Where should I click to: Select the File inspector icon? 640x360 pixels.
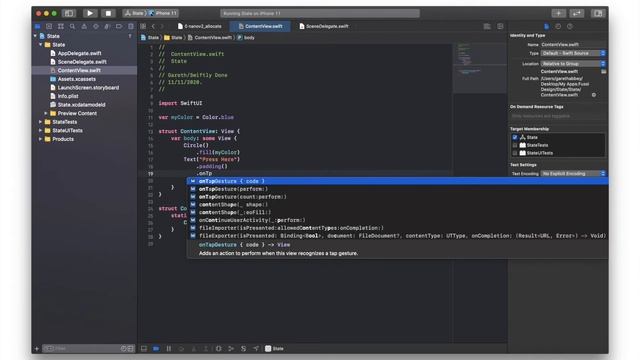click(x=547, y=26)
